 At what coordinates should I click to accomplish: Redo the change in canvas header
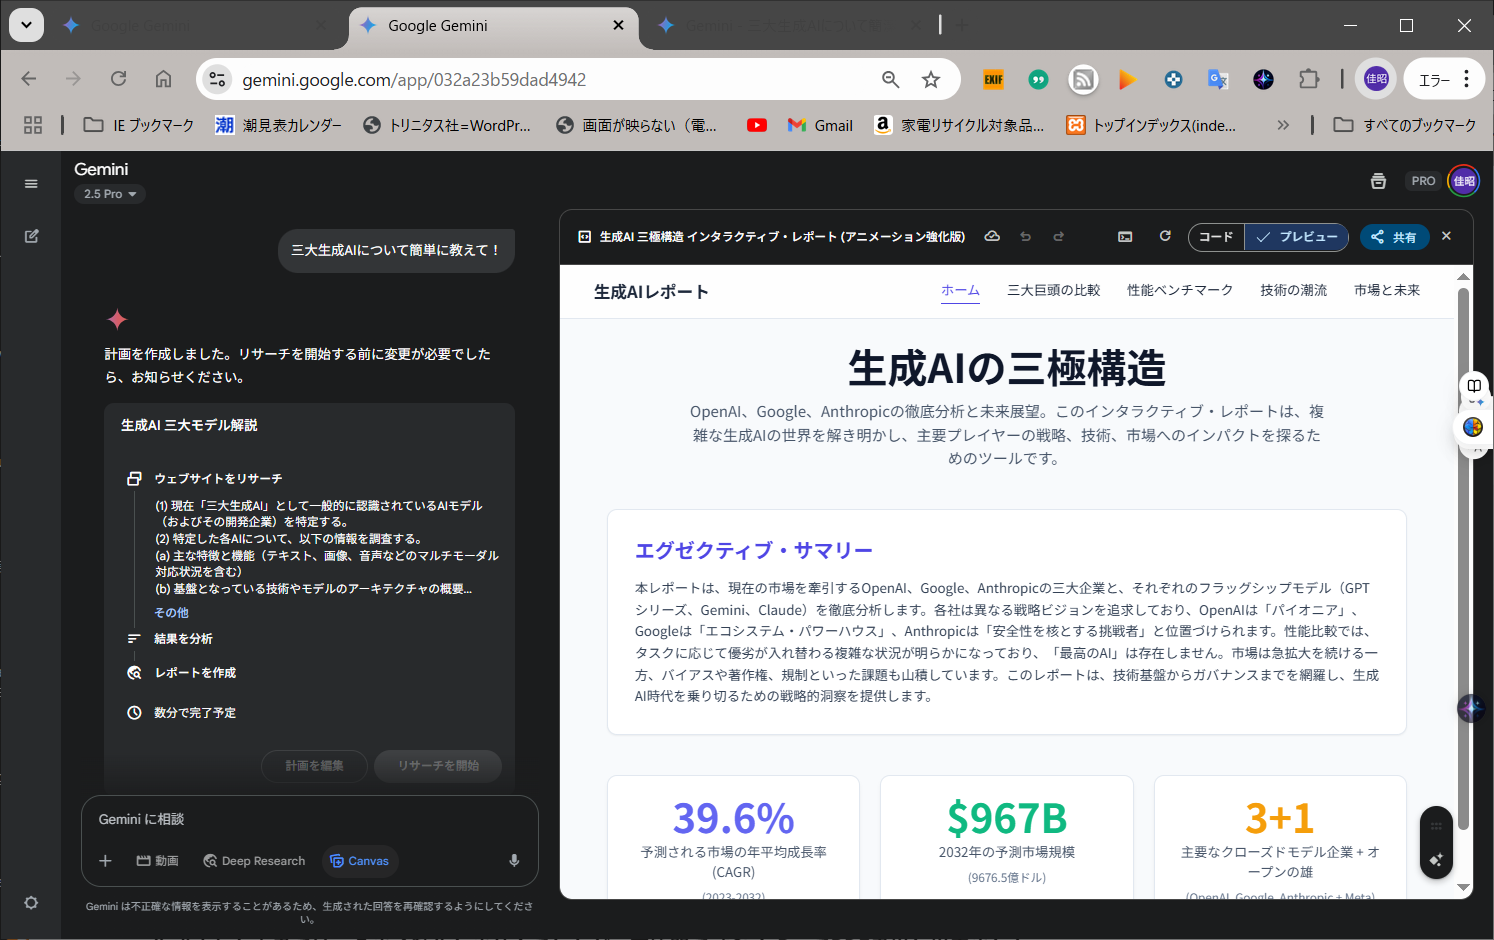[1058, 236]
